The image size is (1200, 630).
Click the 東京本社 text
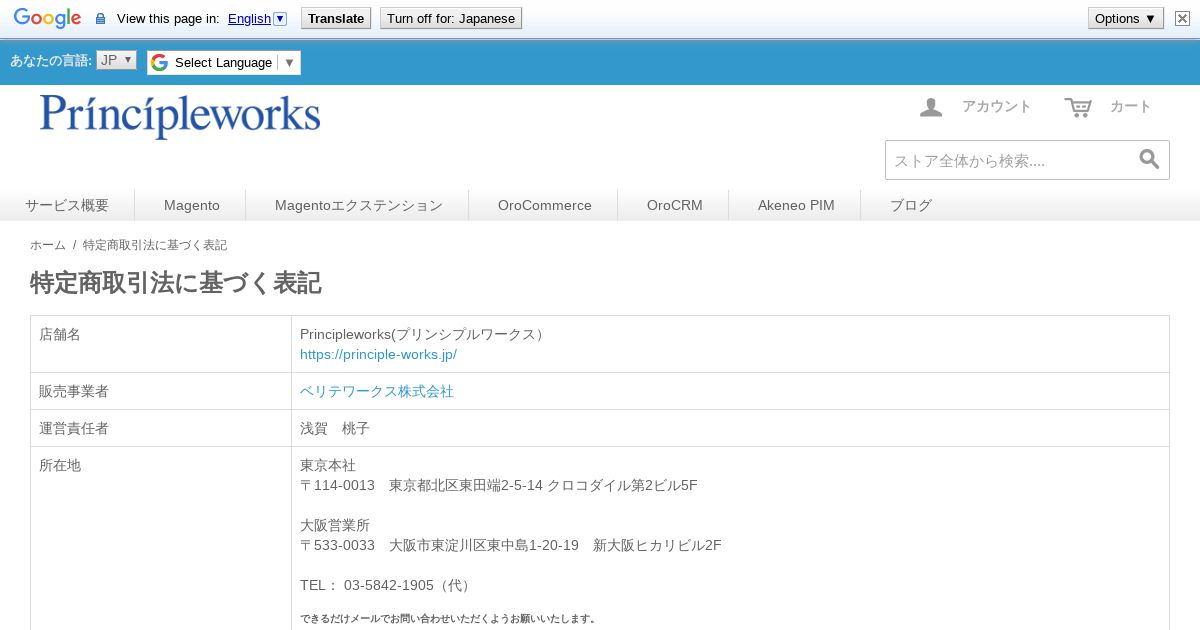328,465
